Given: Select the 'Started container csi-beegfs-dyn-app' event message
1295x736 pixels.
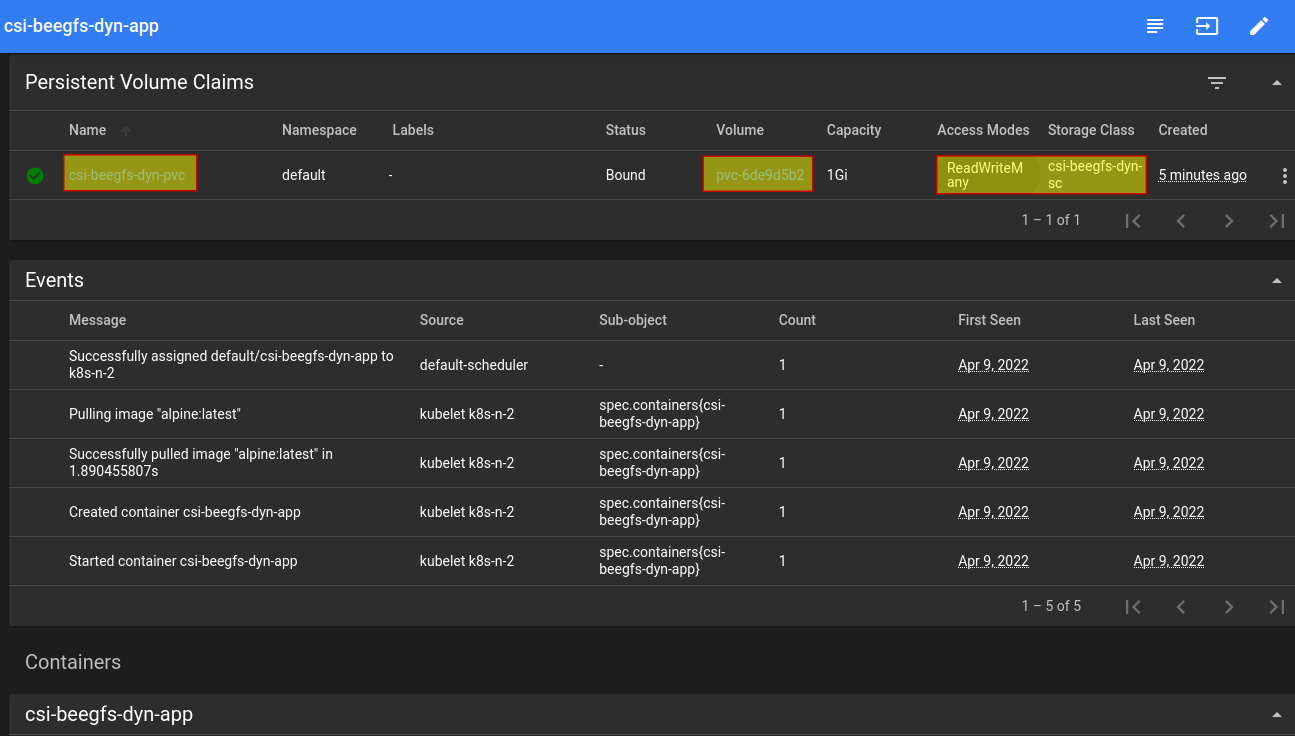Looking at the screenshot, I should click(183, 561).
